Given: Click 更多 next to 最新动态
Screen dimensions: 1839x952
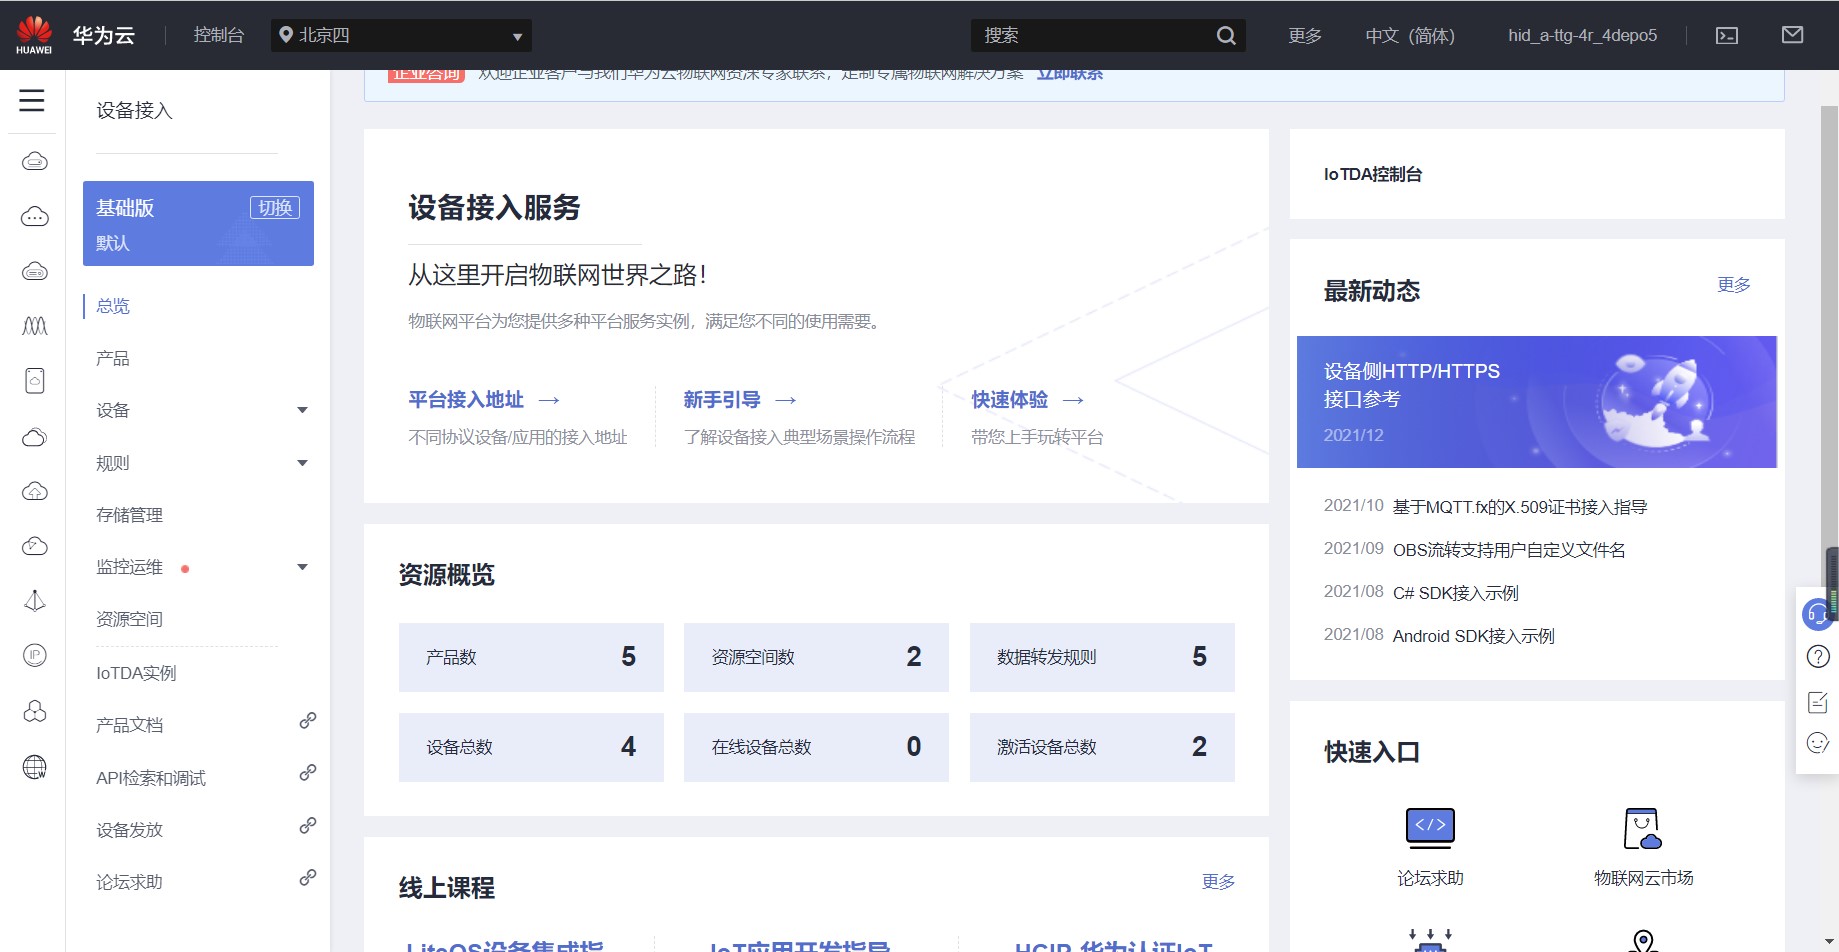Looking at the screenshot, I should pos(1734,285).
